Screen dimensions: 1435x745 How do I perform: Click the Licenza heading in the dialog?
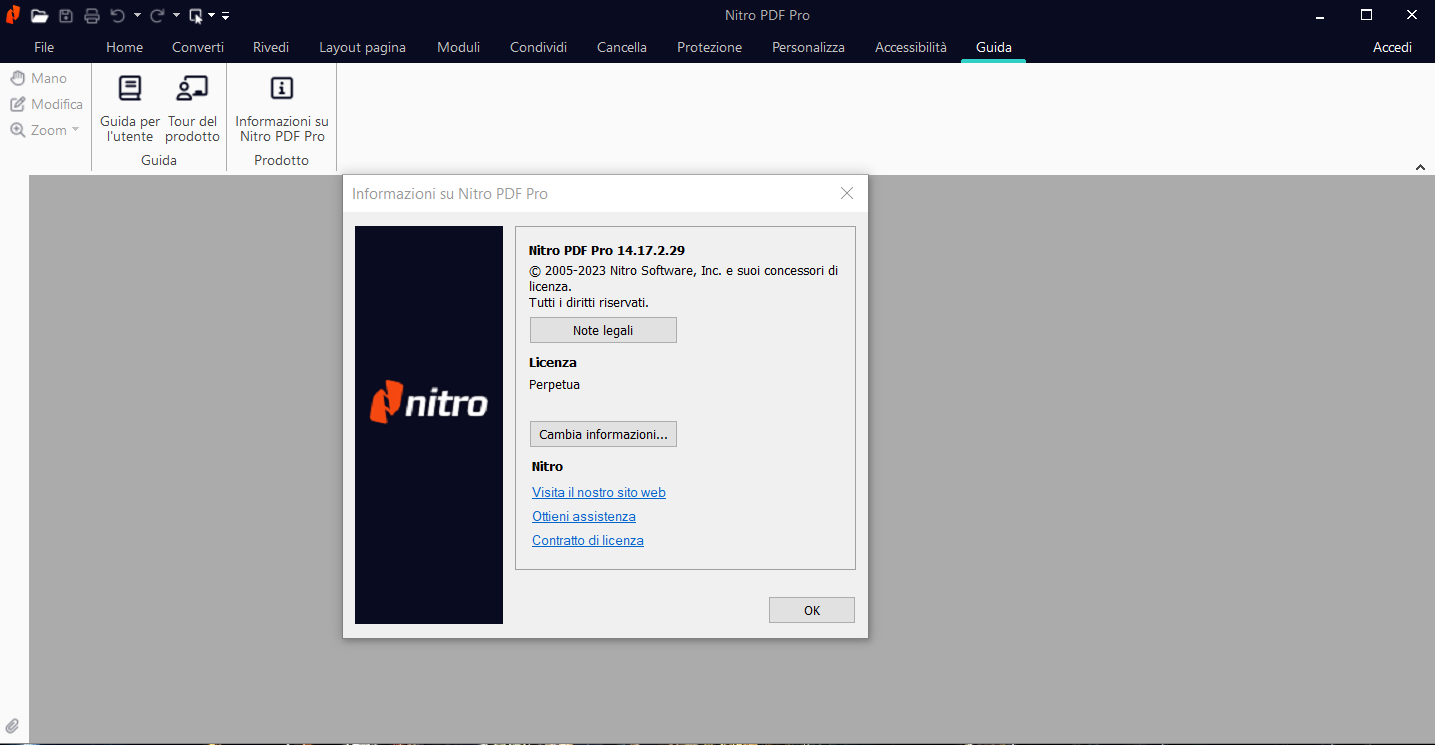(x=553, y=362)
